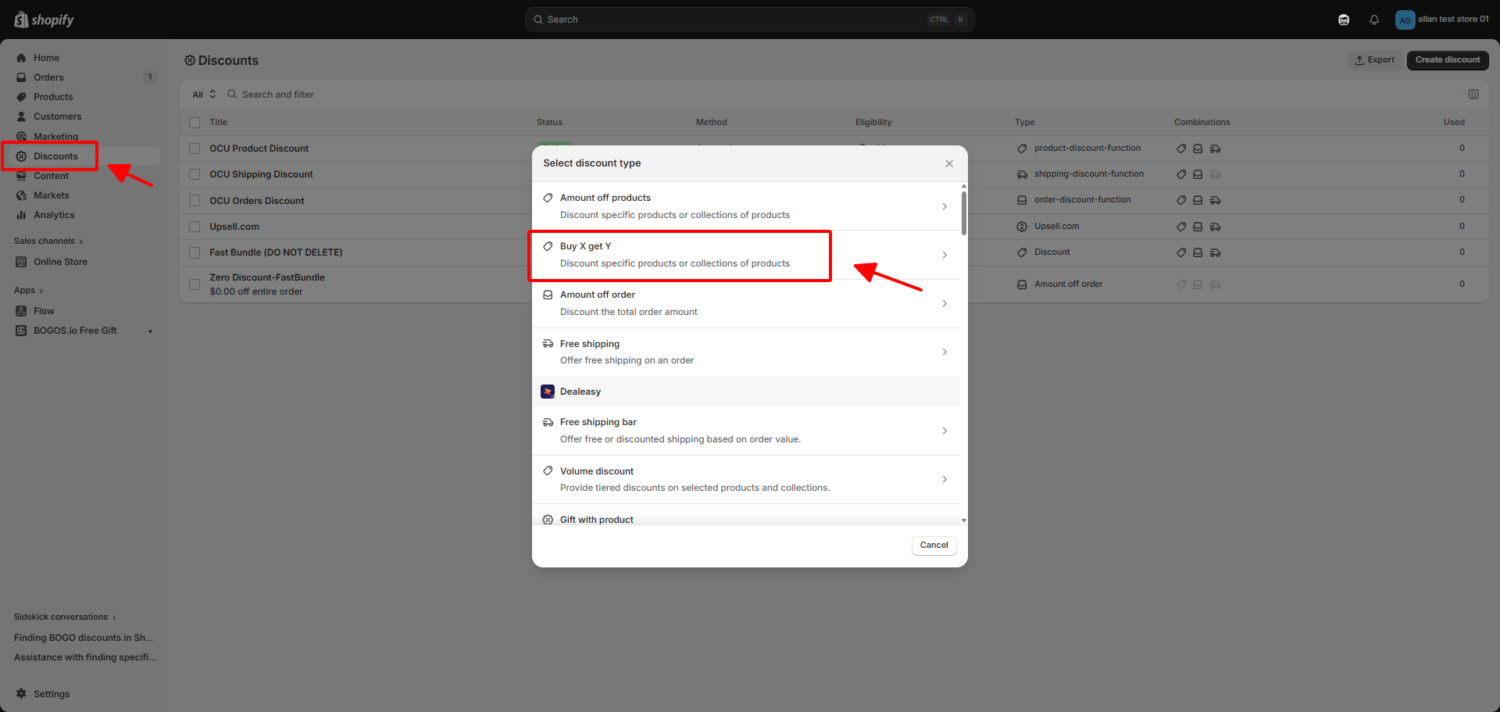Click the dialog's vertical scrollbar
1500x712 pixels.
pyautogui.click(x=964, y=213)
